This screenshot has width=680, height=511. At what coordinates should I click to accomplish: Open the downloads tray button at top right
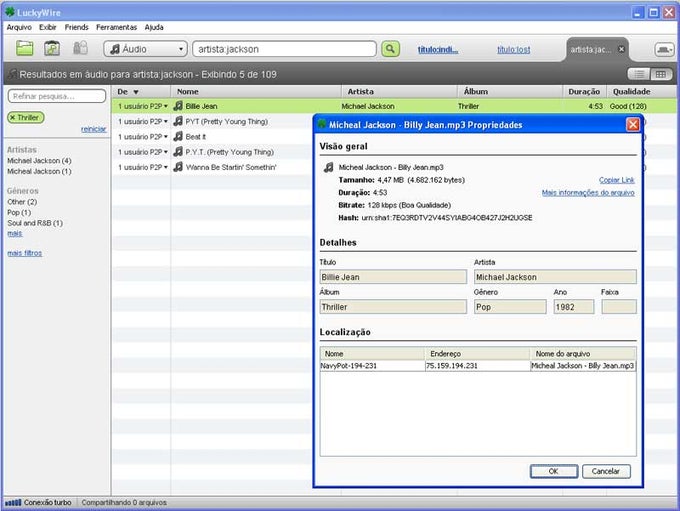(664, 49)
